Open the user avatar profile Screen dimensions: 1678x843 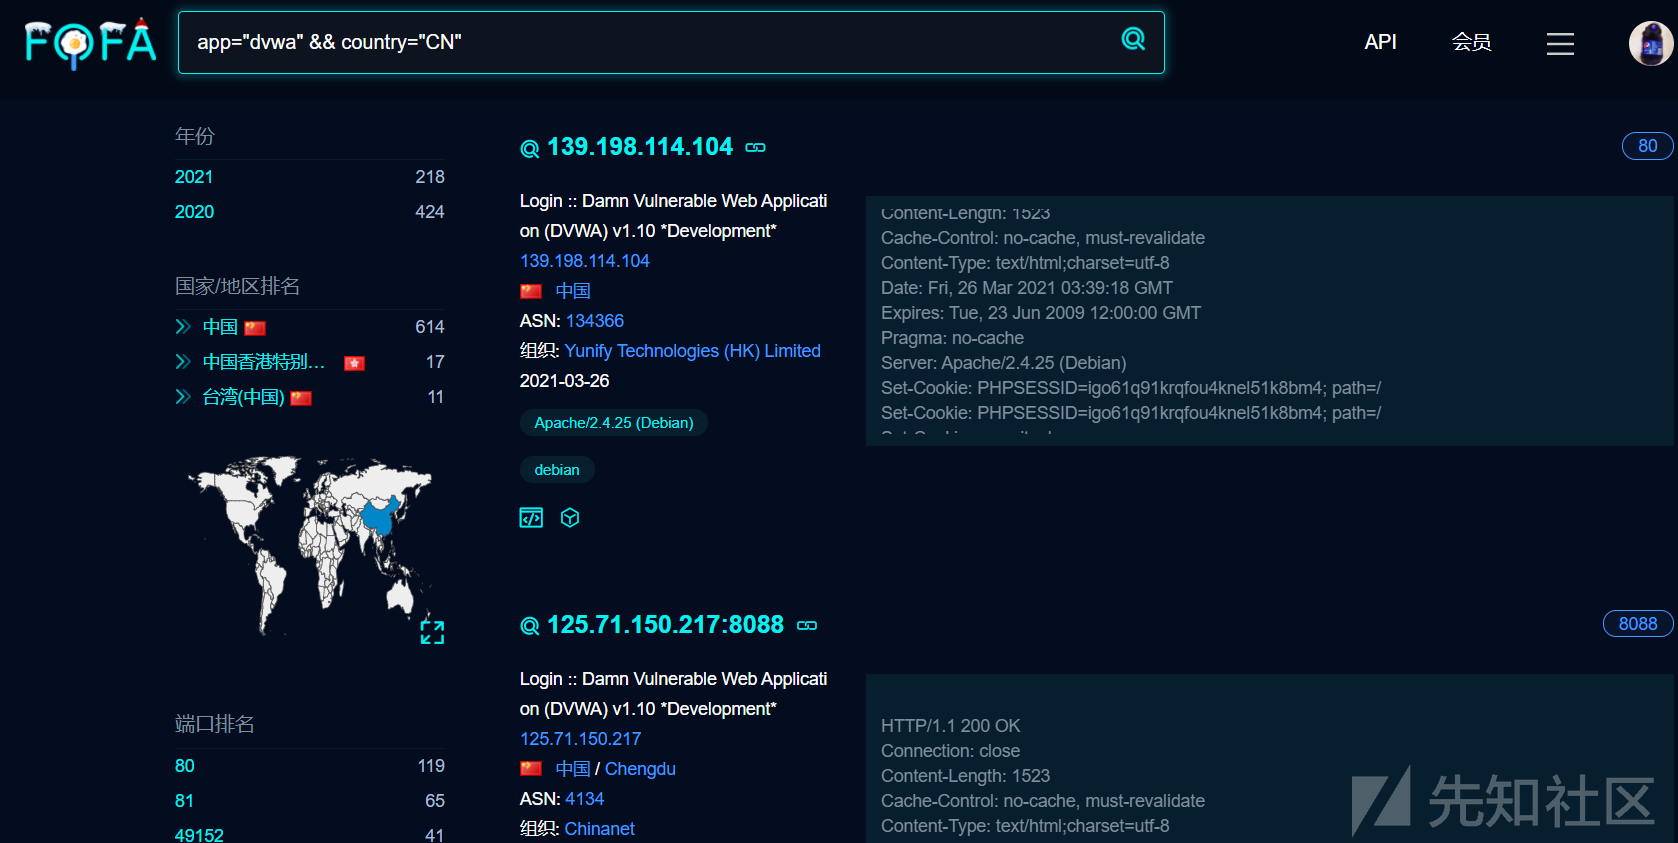coord(1651,43)
